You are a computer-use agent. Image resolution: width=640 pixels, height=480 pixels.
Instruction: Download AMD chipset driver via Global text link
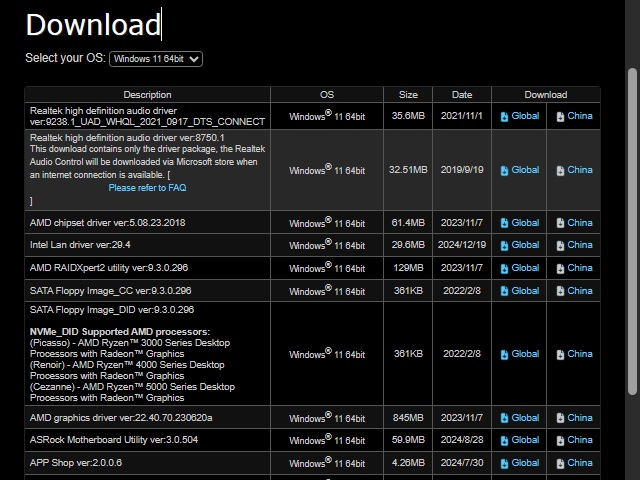pyautogui.click(x=525, y=222)
